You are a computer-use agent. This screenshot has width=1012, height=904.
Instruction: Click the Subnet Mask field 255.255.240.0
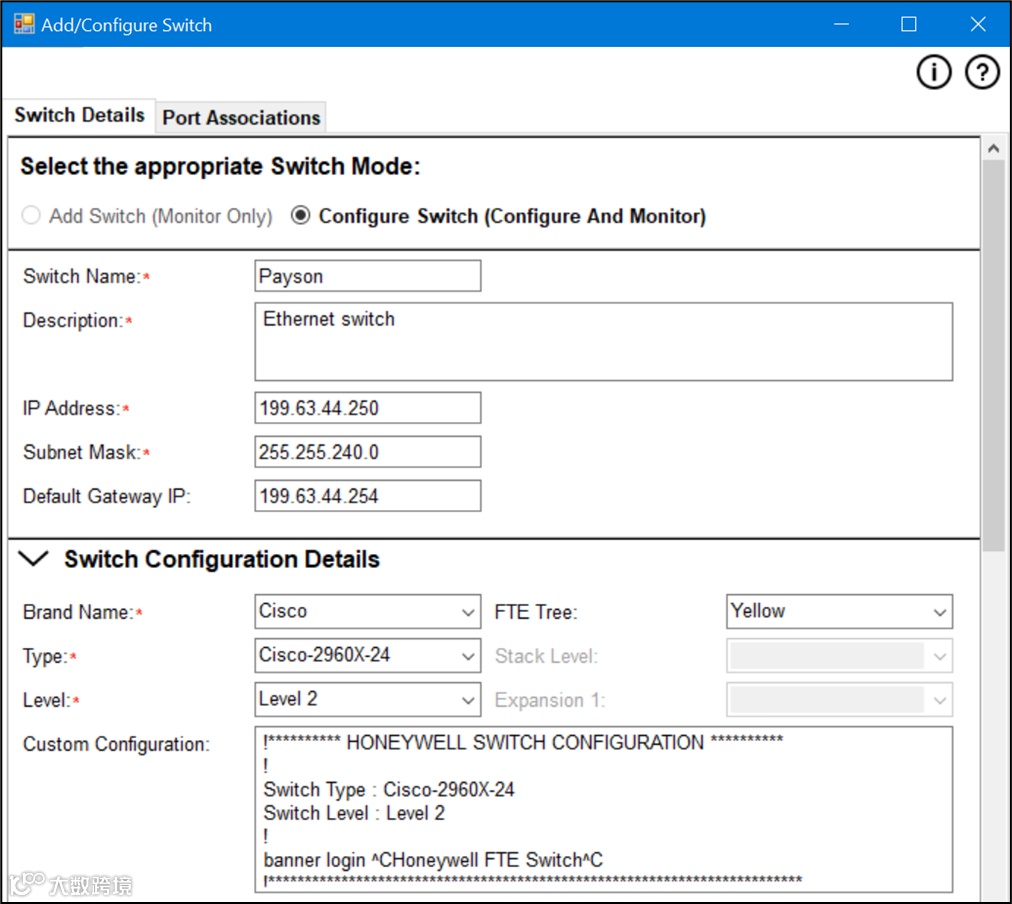367,452
